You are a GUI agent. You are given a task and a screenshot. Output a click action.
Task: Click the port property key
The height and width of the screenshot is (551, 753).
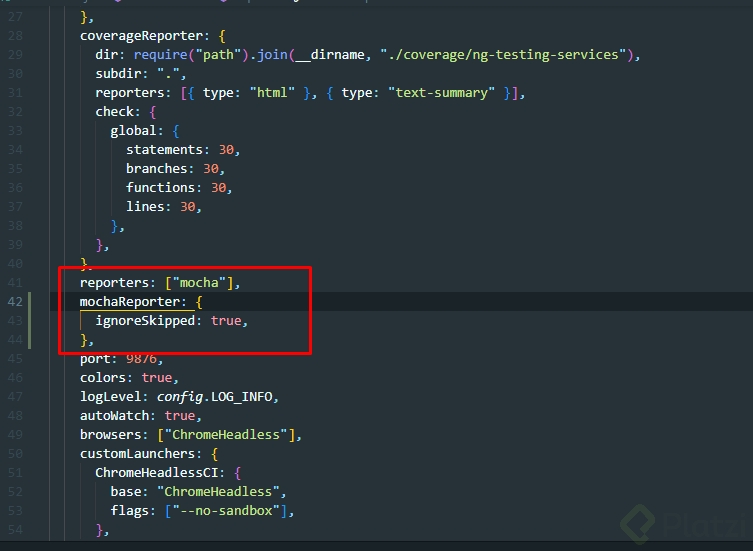pyautogui.click(x=95, y=359)
